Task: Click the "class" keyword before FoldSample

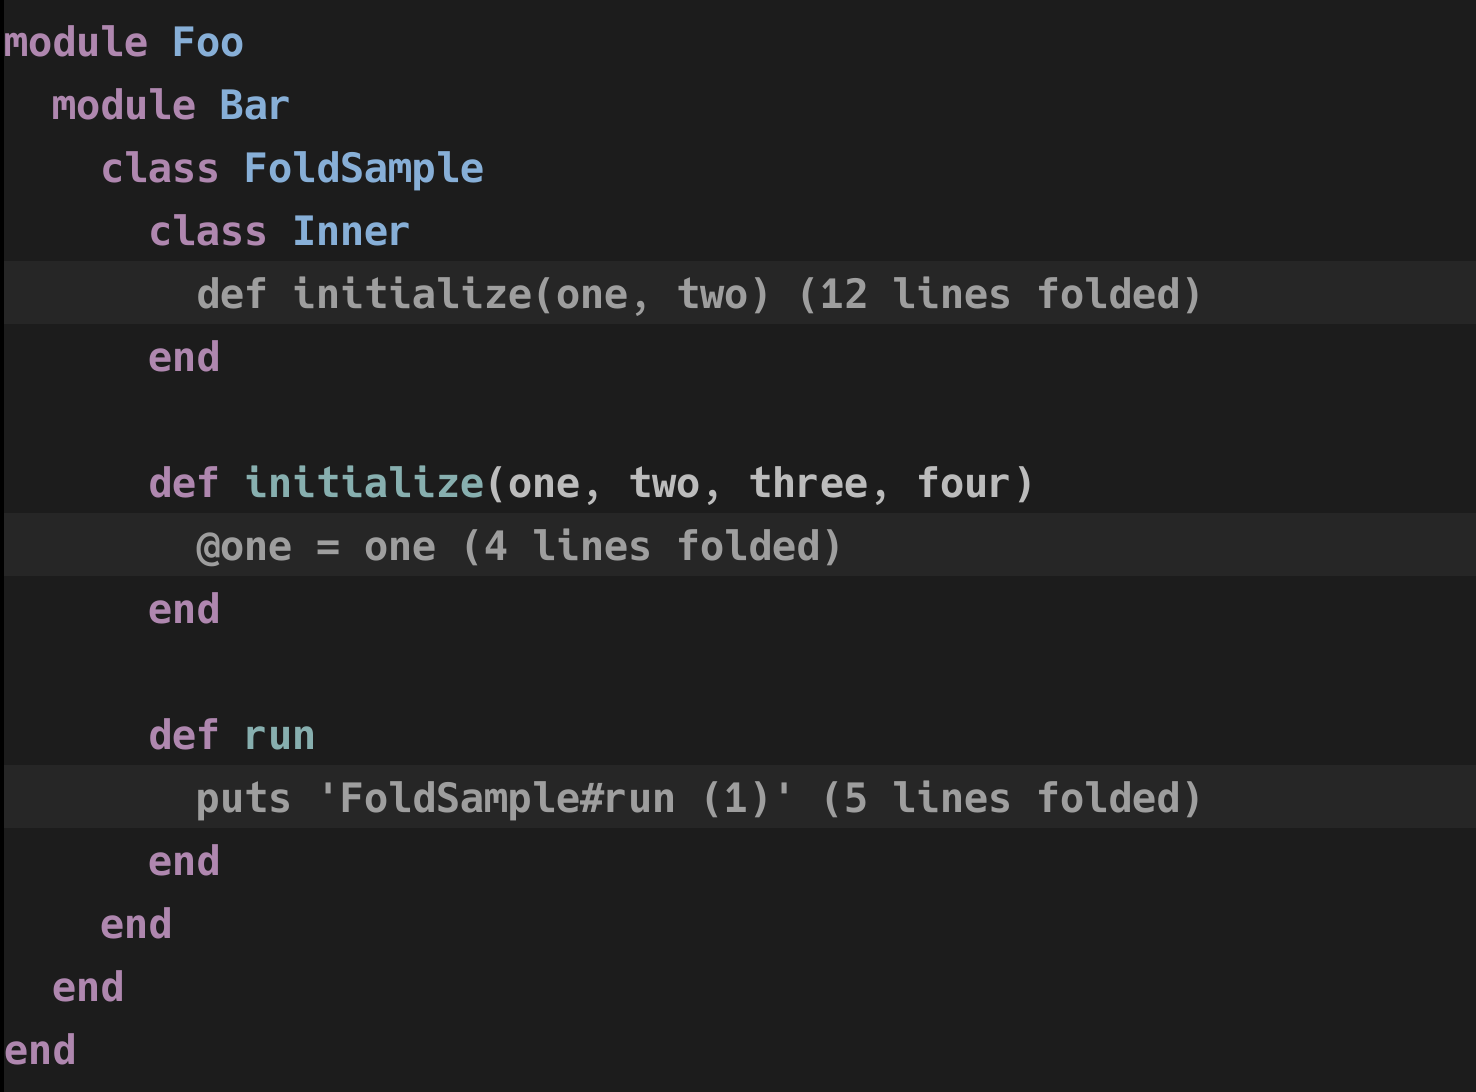Action: [x=159, y=169]
